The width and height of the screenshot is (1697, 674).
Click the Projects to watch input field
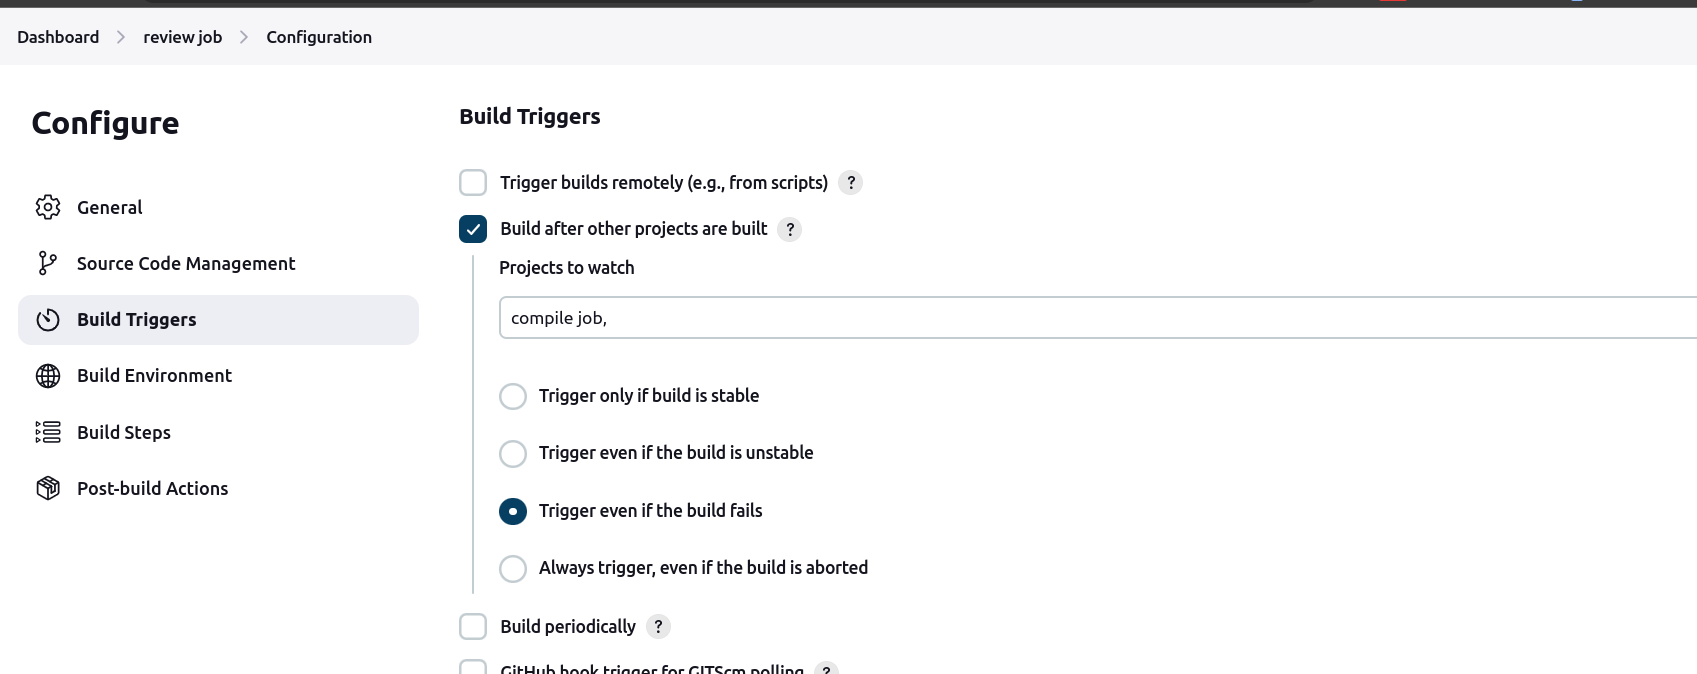pos(900,317)
